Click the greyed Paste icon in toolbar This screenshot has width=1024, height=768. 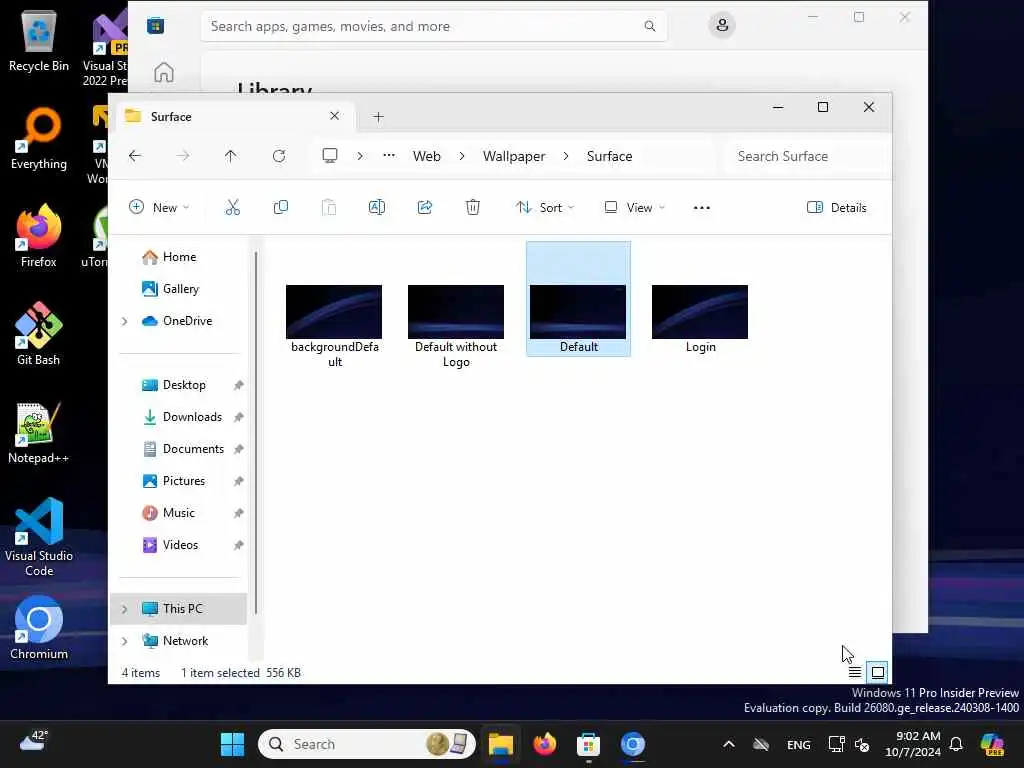329,208
